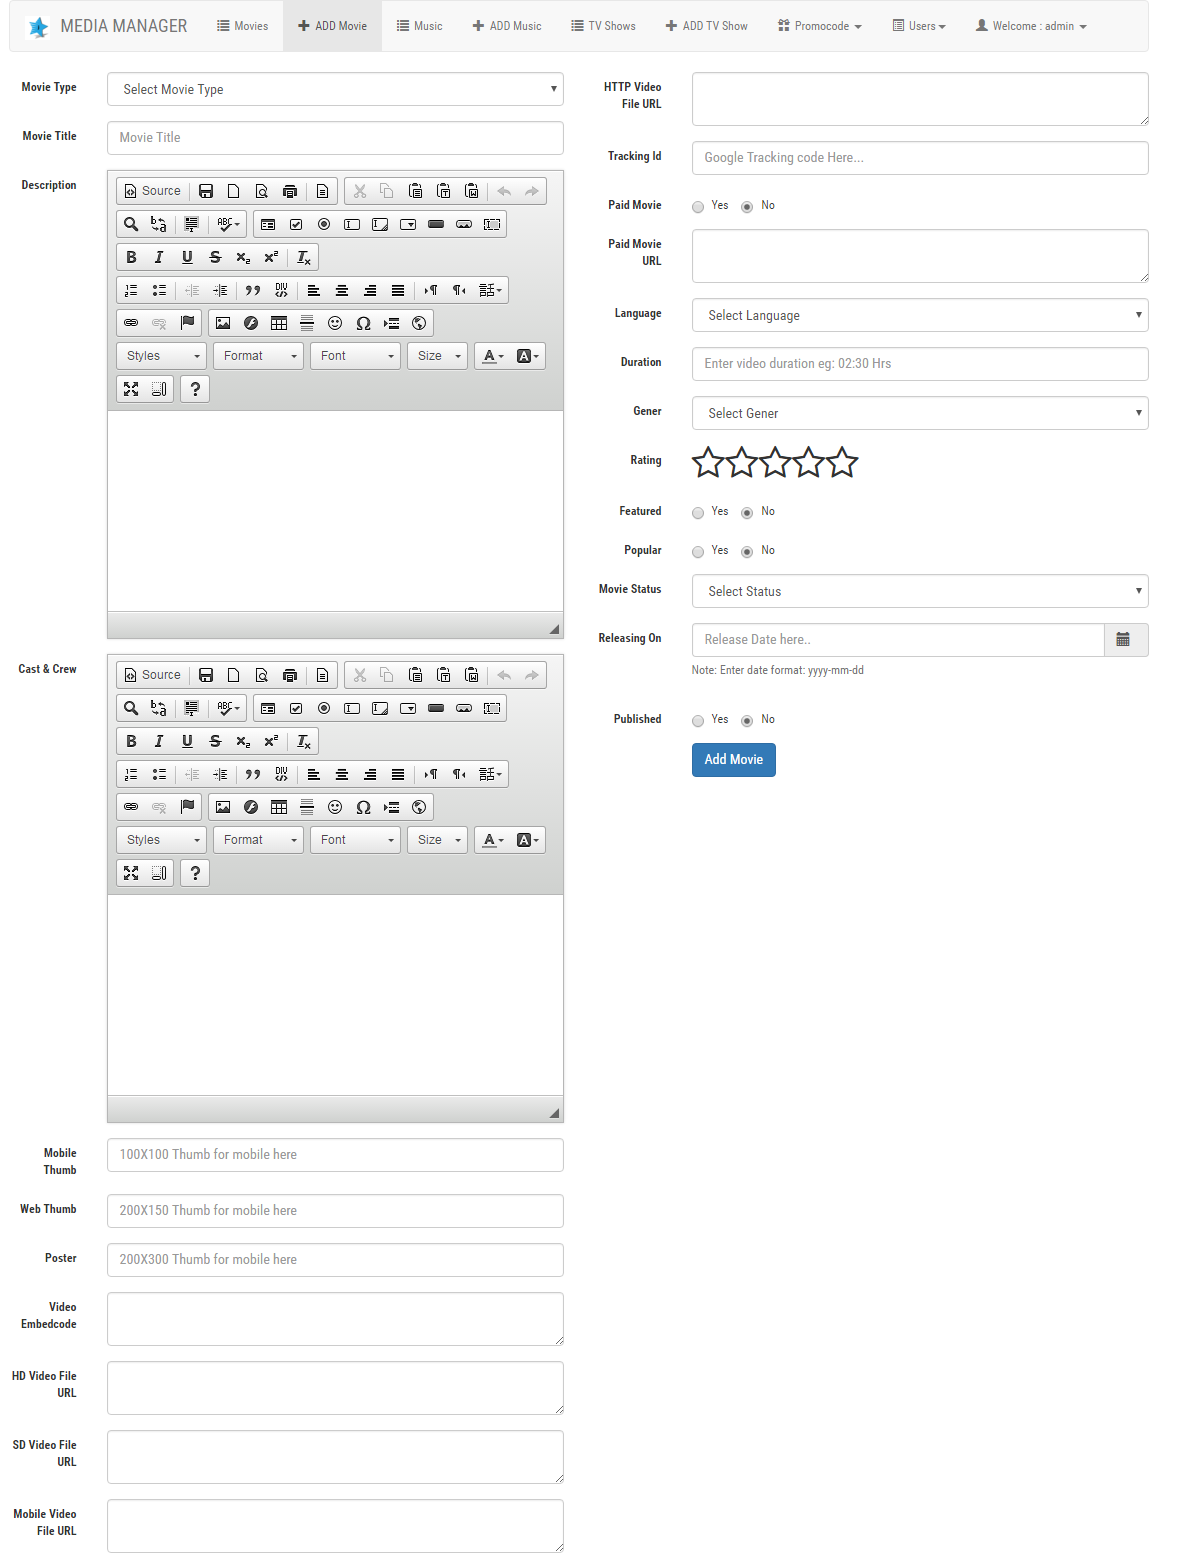Click Italic icon in Cast & Crew editor
The height and width of the screenshot is (1568, 1182).
(x=159, y=741)
